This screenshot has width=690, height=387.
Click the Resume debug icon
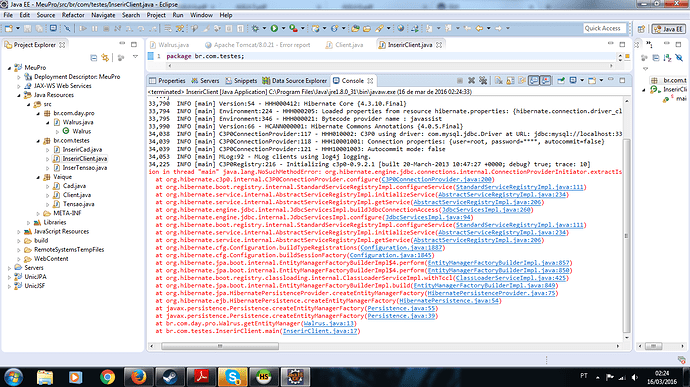coord(83,29)
